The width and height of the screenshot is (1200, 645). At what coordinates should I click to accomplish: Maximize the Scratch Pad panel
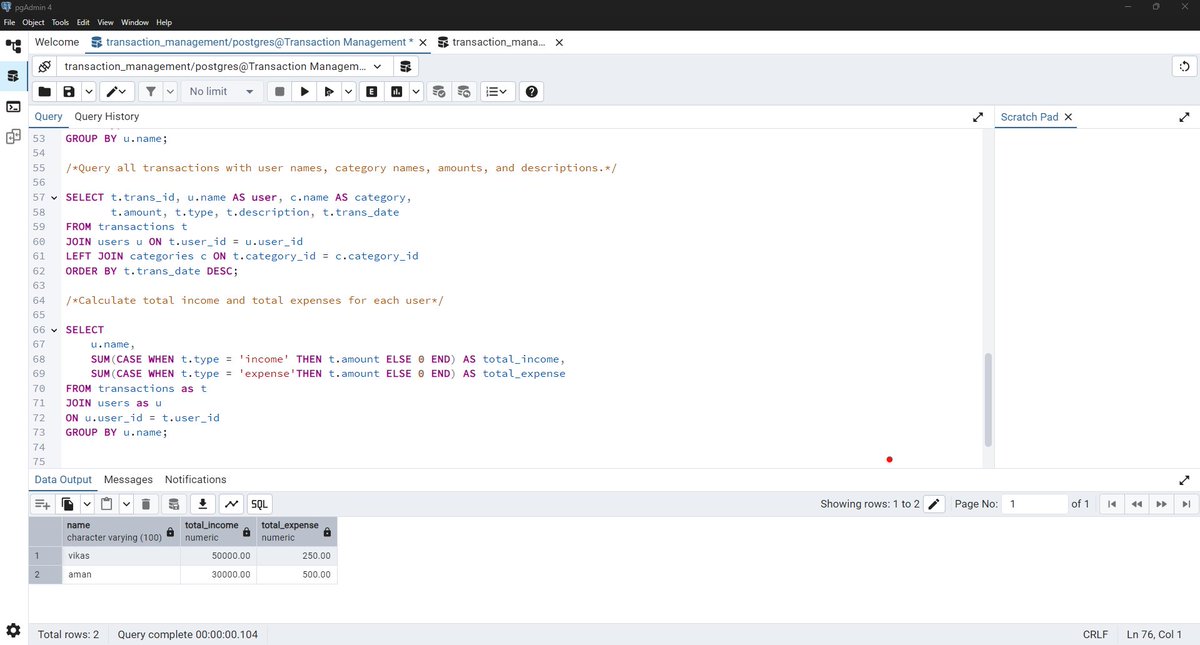[1185, 117]
